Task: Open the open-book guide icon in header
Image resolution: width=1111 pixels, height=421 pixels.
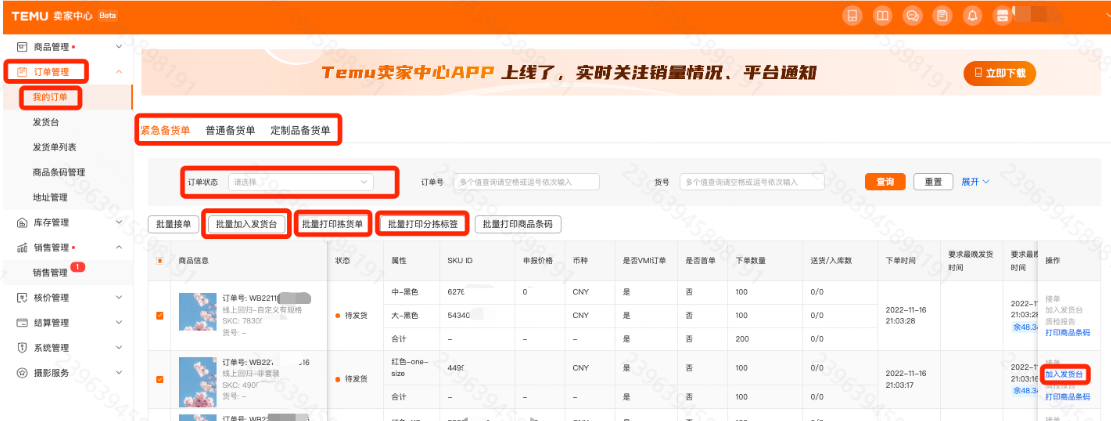Action: (882, 16)
